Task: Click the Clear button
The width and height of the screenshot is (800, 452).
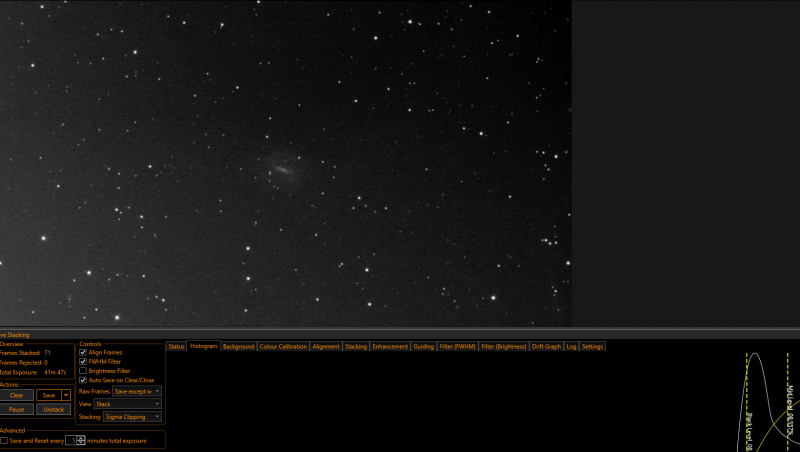Action: [16, 395]
